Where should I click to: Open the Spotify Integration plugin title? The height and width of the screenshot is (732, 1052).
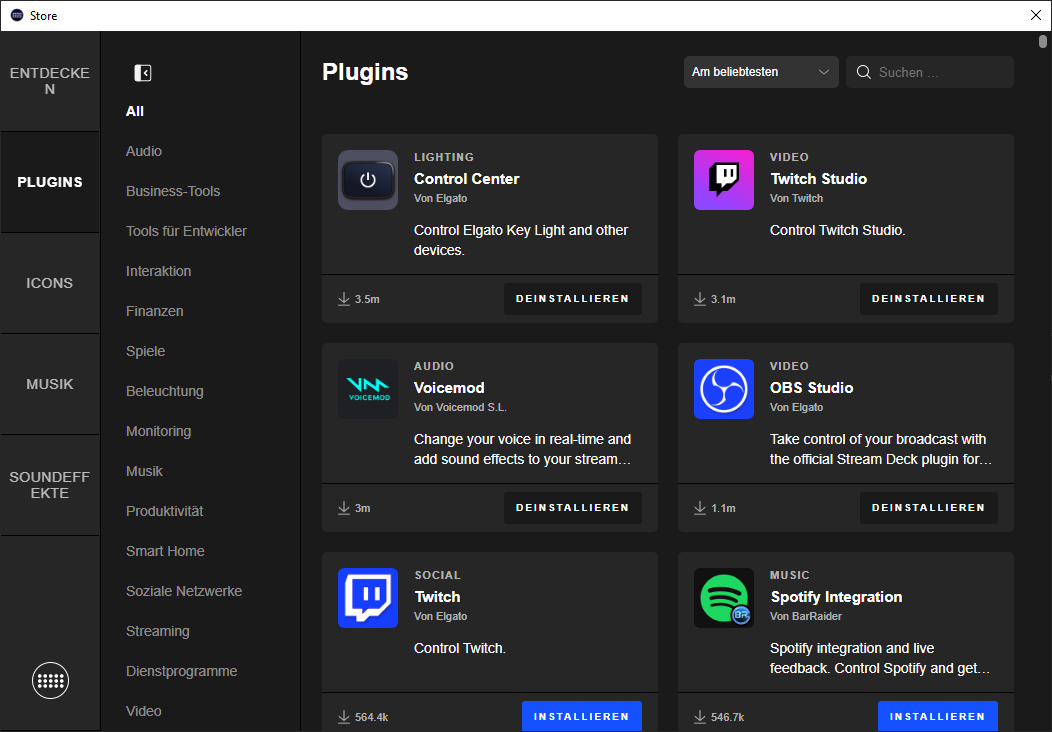point(836,596)
